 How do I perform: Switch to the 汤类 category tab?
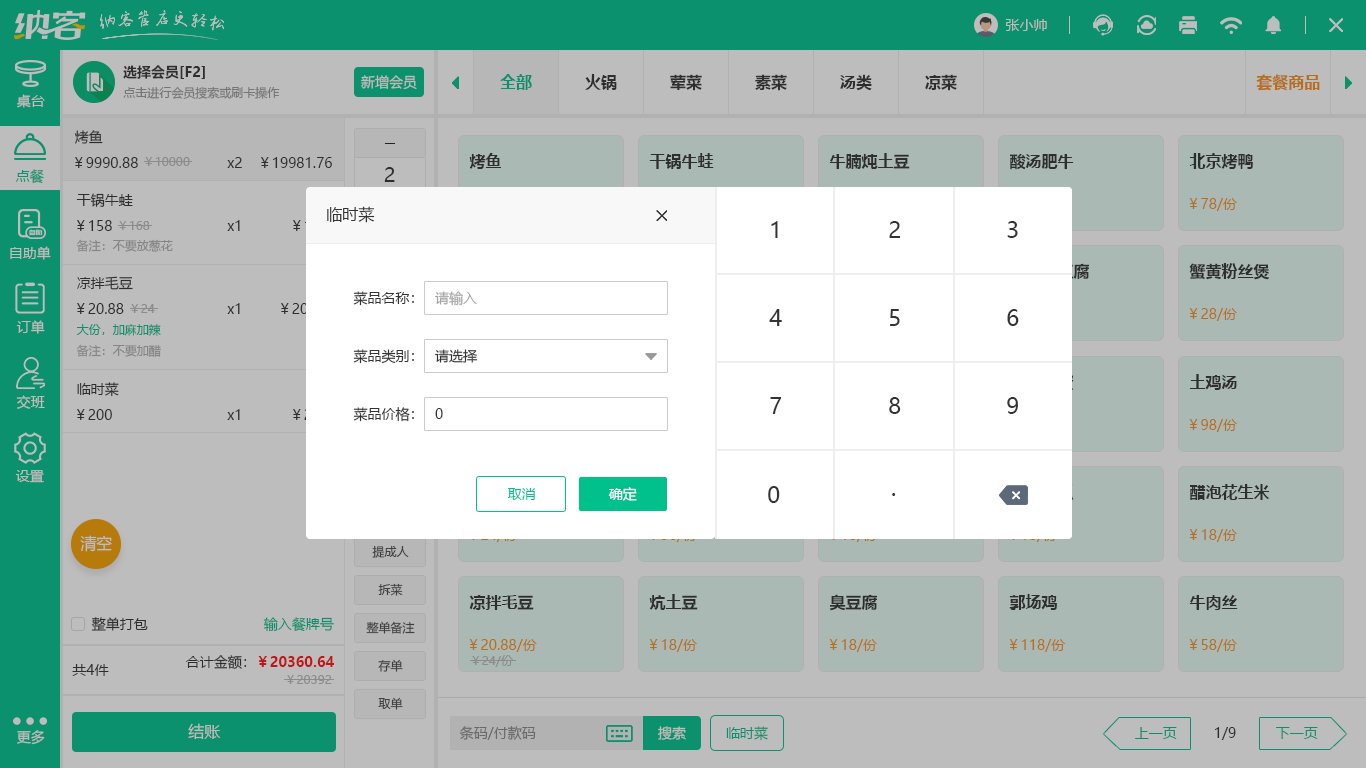855,84
